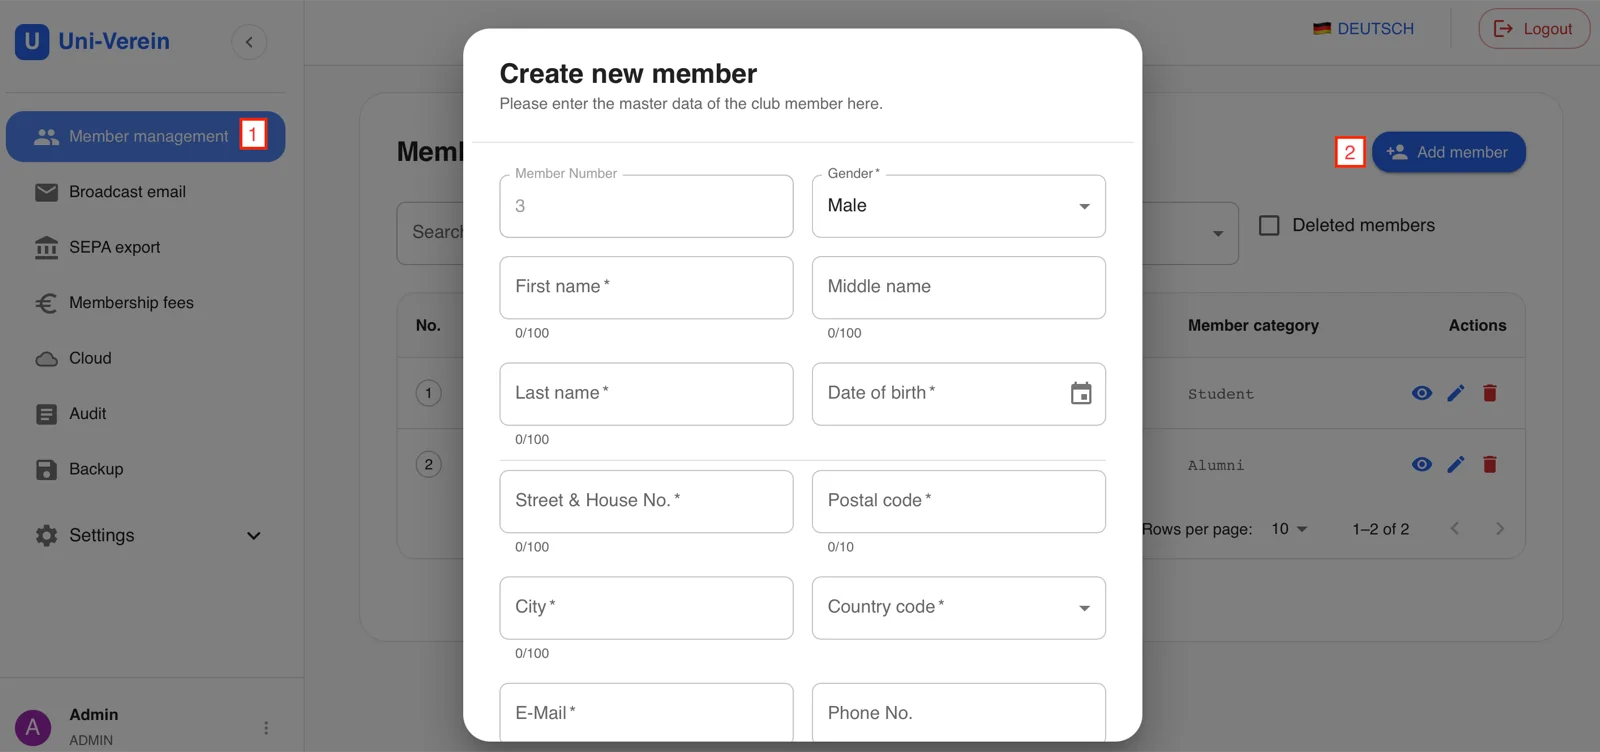Open the Gender dropdown
This screenshot has height=752, width=1600.
click(x=959, y=206)
